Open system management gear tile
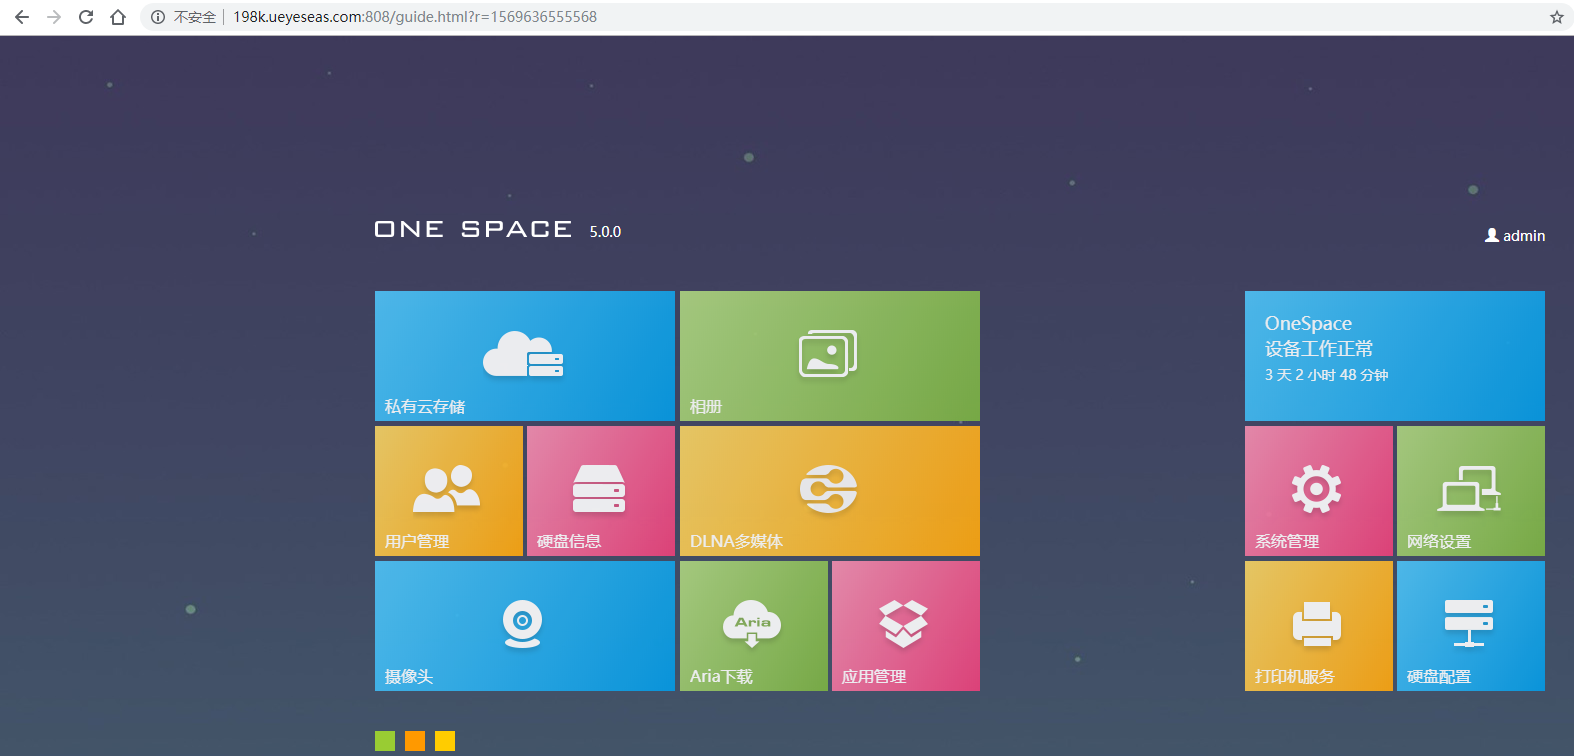This screenshot has width=1574, height=756. pos(1318,491)
